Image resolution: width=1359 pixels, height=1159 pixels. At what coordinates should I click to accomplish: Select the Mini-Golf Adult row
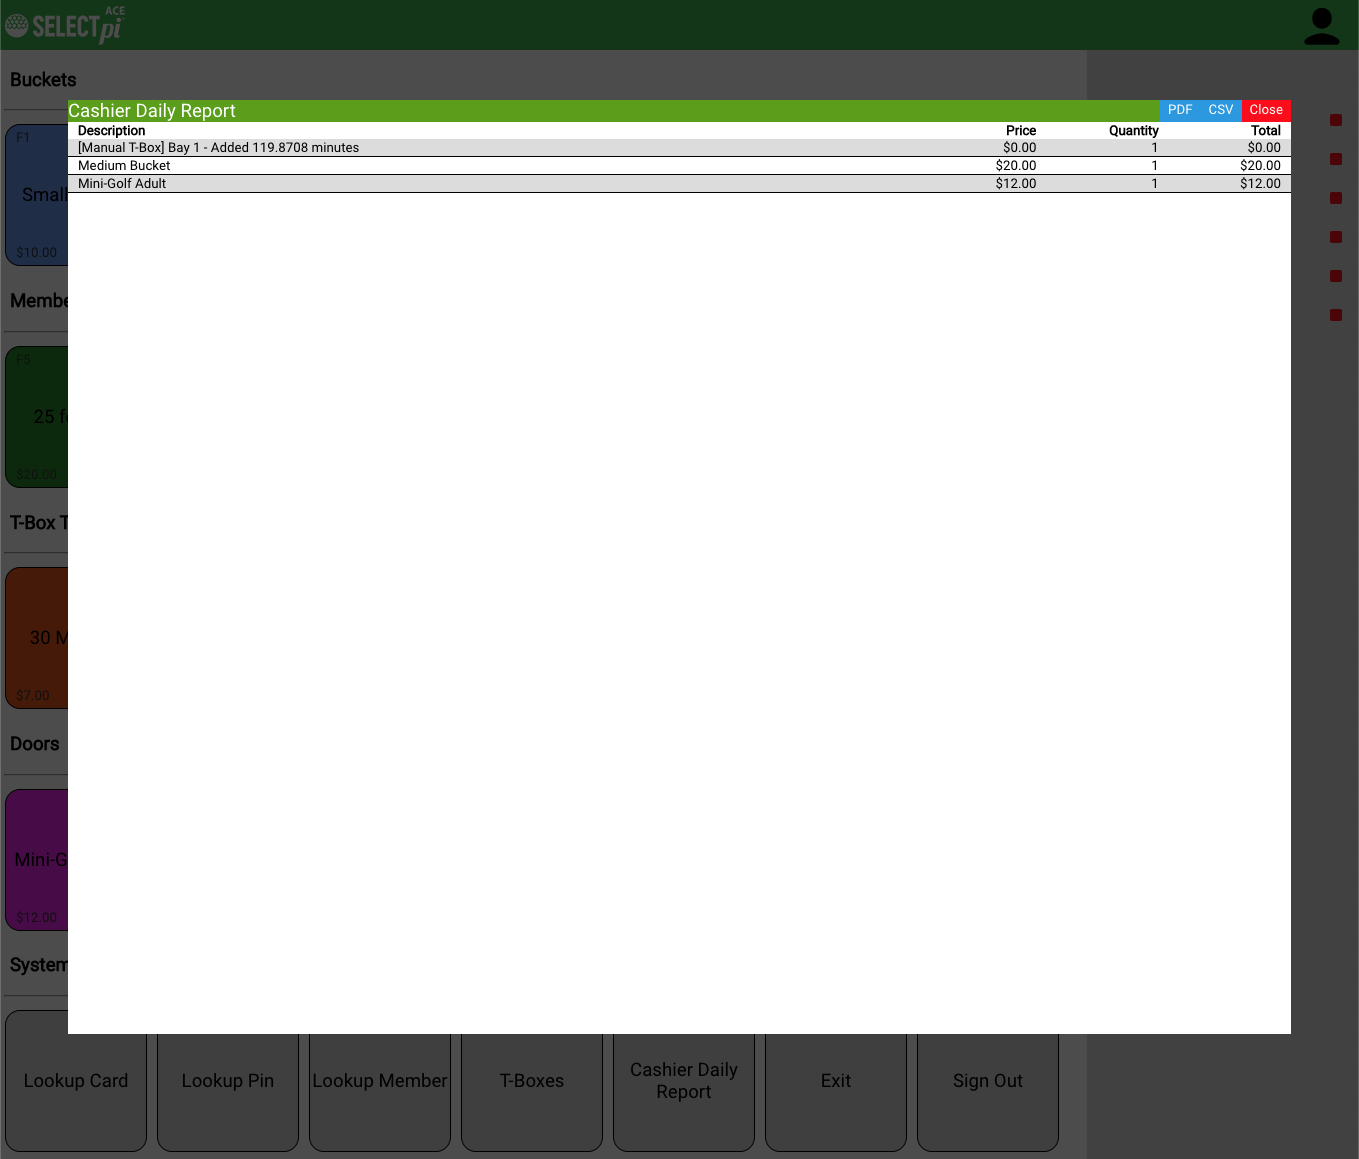click(x=679, y=184)
